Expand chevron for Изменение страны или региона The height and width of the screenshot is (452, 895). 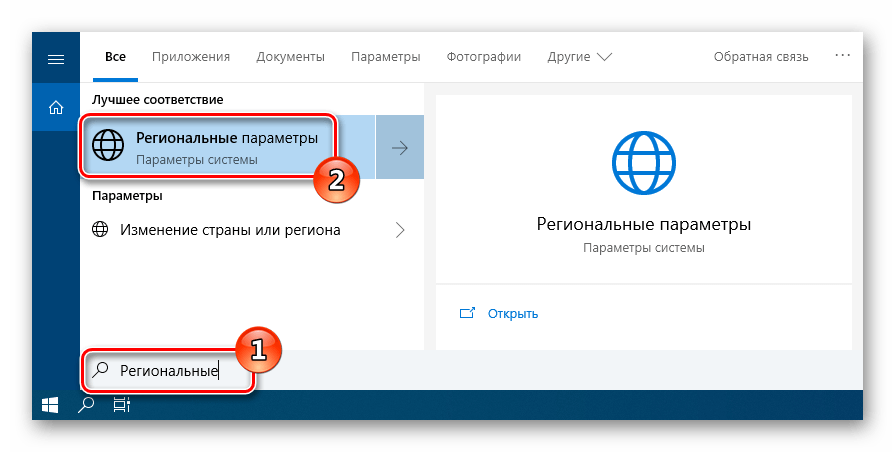[400, 230]
